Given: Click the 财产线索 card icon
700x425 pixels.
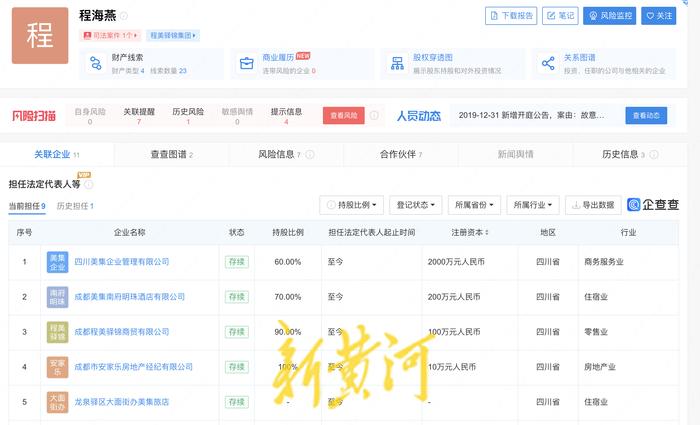Looking at the screenshot, I should pos(96,63).
